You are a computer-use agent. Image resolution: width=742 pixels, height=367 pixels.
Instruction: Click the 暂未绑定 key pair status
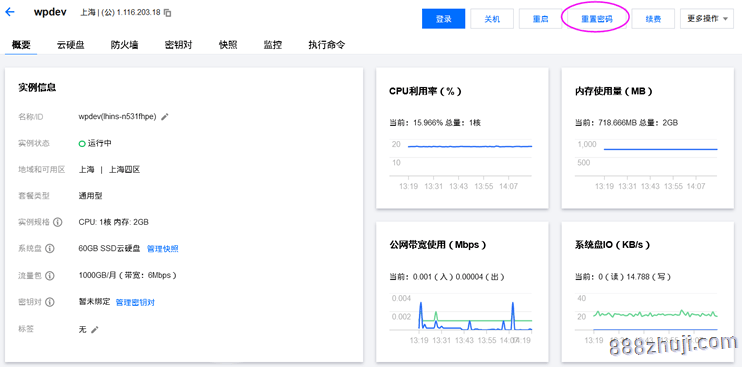tap(94, 302)
